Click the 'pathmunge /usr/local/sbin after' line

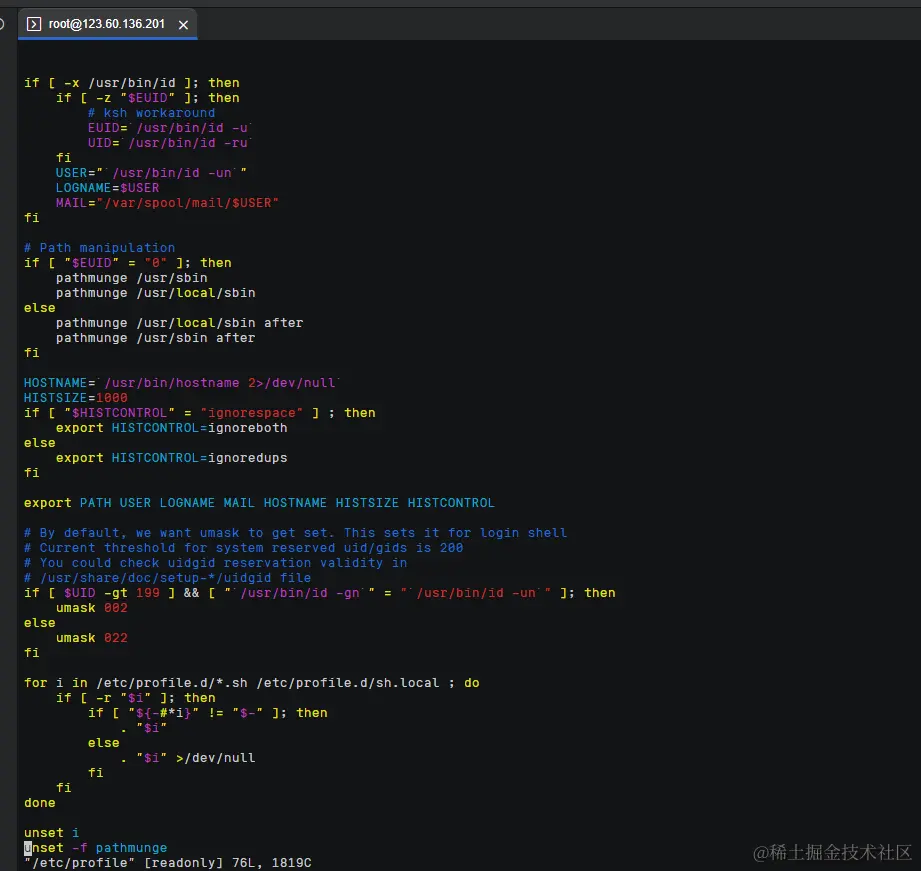179,323
